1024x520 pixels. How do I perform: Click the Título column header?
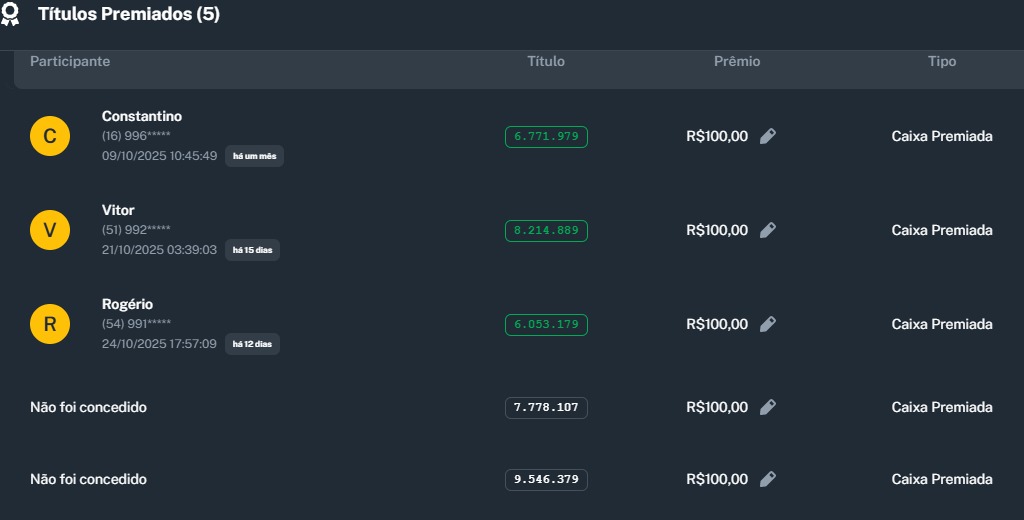pos(546,62)
